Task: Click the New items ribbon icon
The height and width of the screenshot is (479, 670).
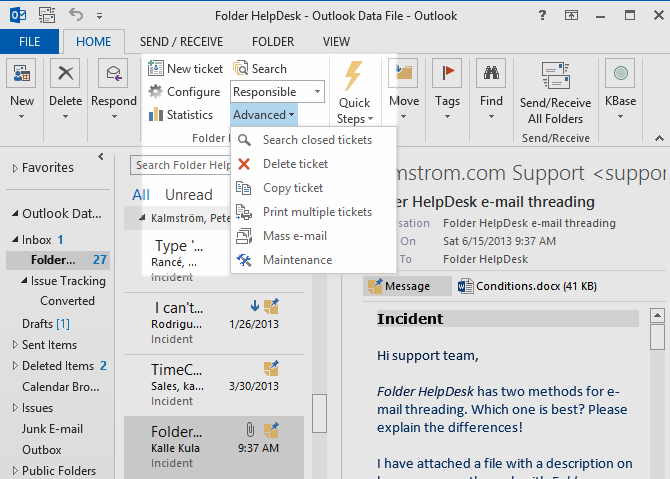Action: click(21, 73)
